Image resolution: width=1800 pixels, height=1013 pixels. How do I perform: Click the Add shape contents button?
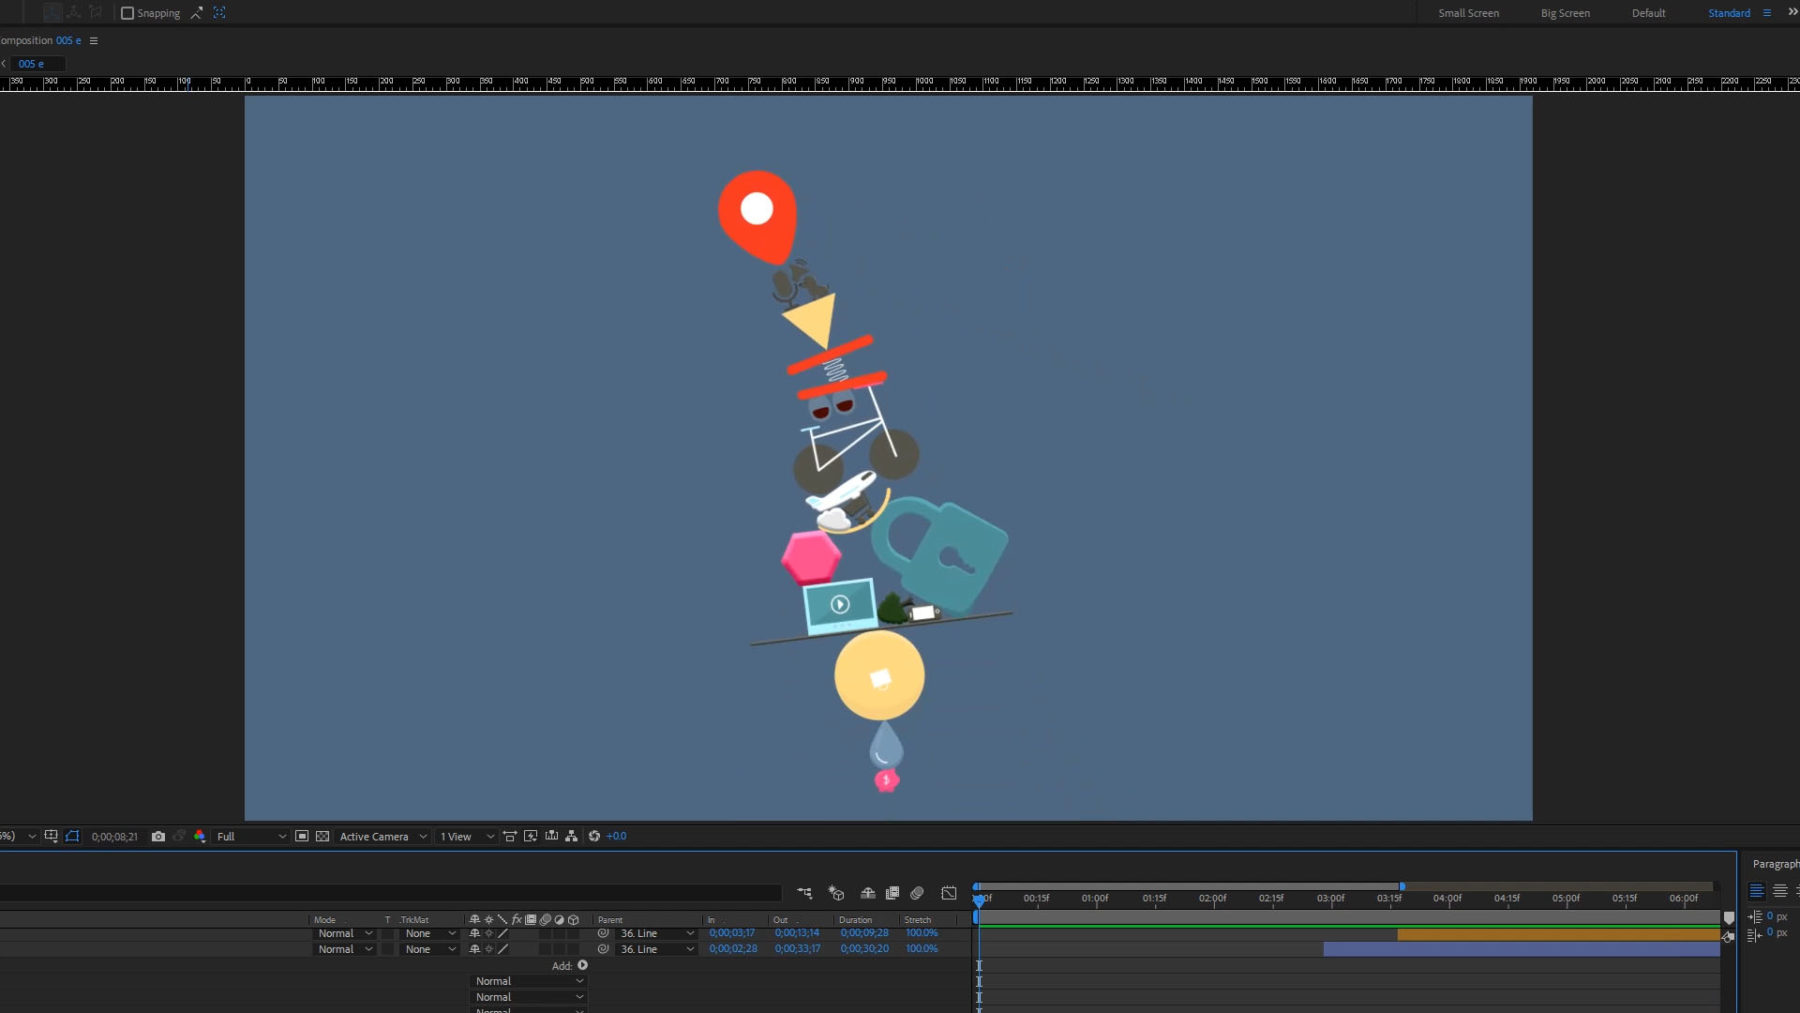[x=583, y=965]
